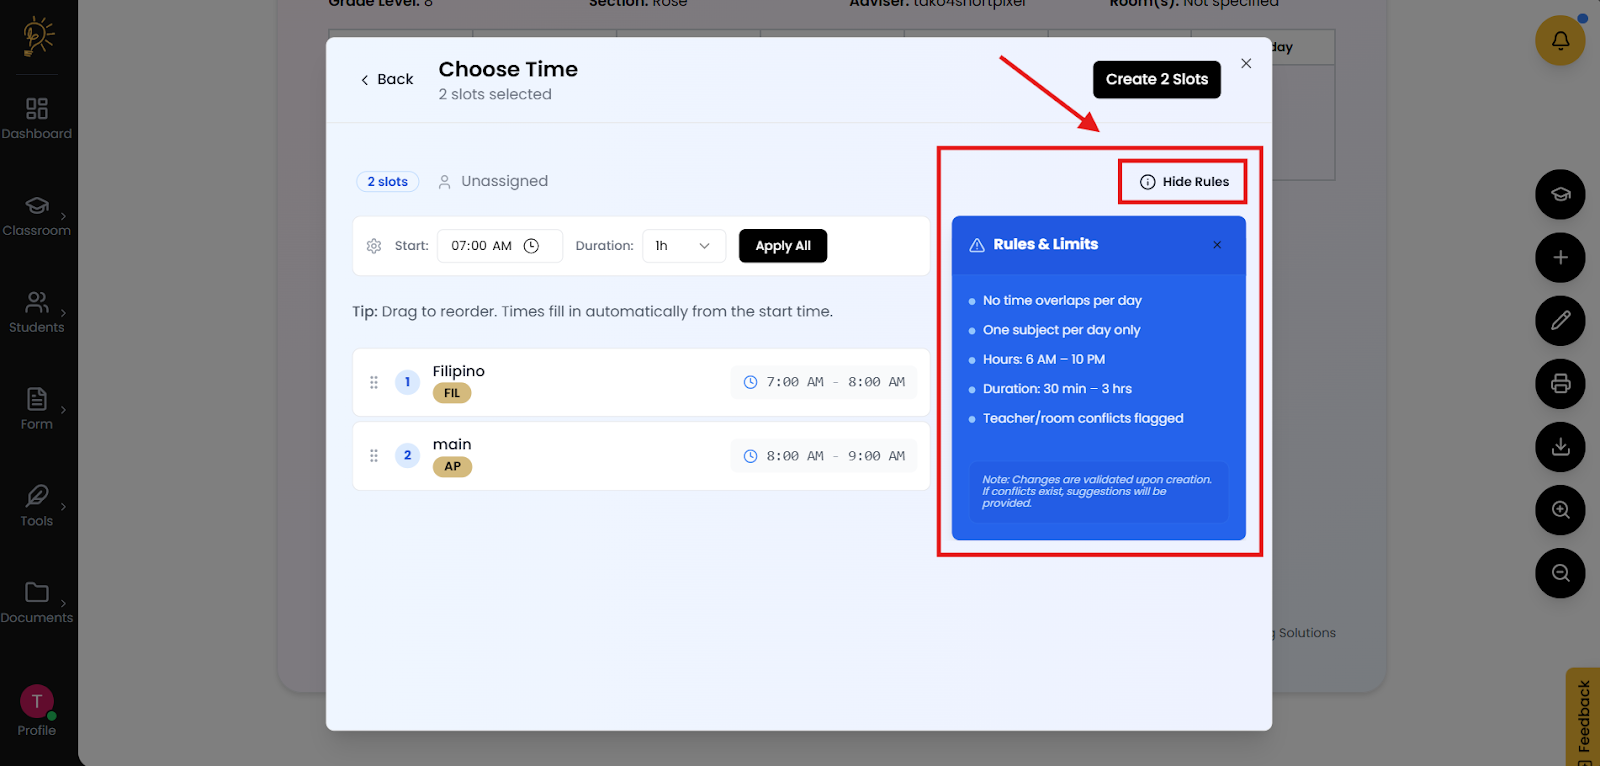Click the notification bell icon

coord(1560,41)
